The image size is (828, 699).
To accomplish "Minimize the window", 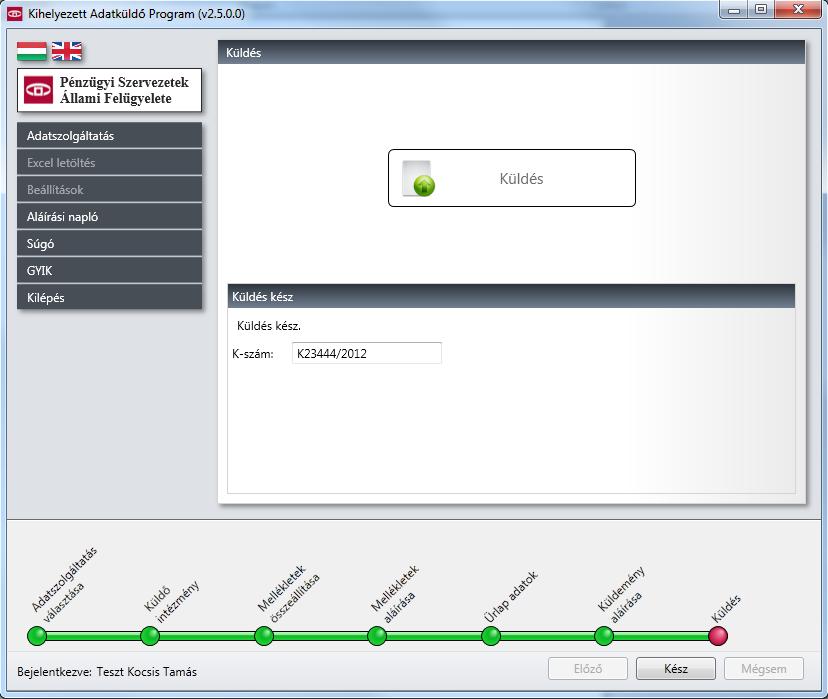I will pos(733,10).
